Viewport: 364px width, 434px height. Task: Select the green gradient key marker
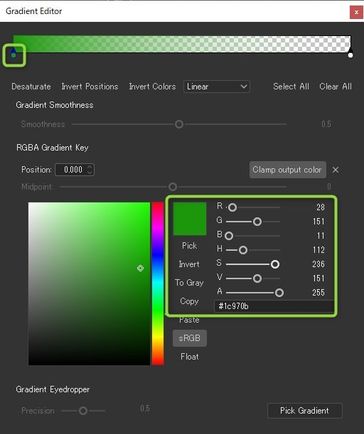click(x=13, y=54)
